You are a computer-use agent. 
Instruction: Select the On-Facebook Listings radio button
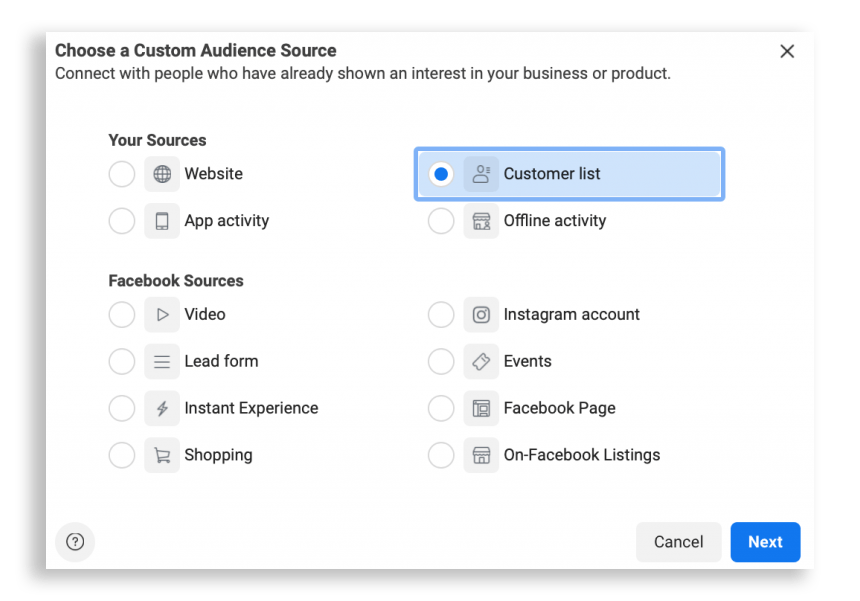441,455
